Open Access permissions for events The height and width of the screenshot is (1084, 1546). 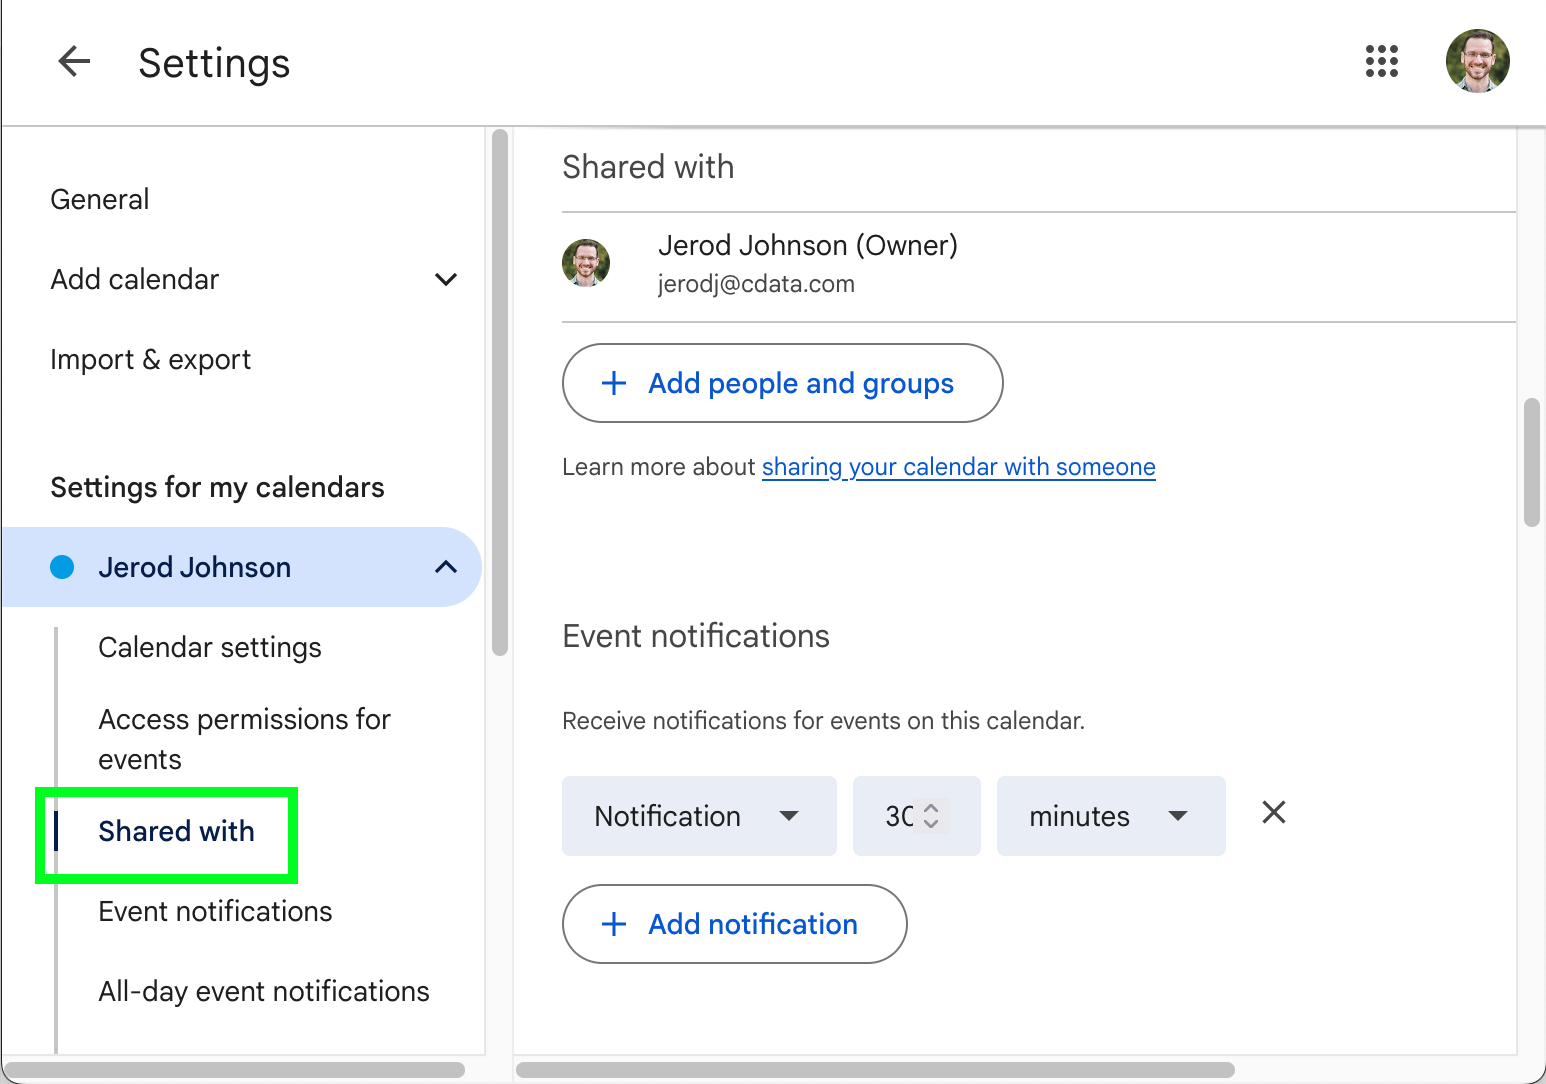pyautogui.click(x=244, y=738)
